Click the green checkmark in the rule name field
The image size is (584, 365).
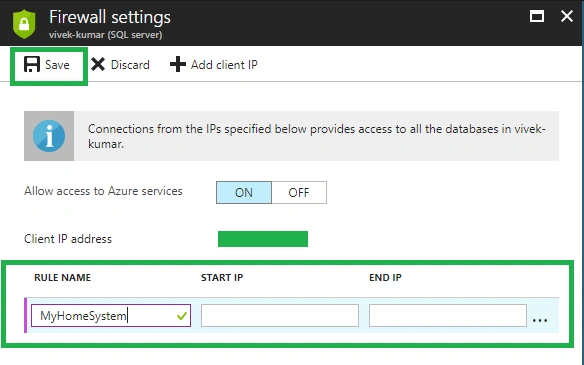coord(182,316)
